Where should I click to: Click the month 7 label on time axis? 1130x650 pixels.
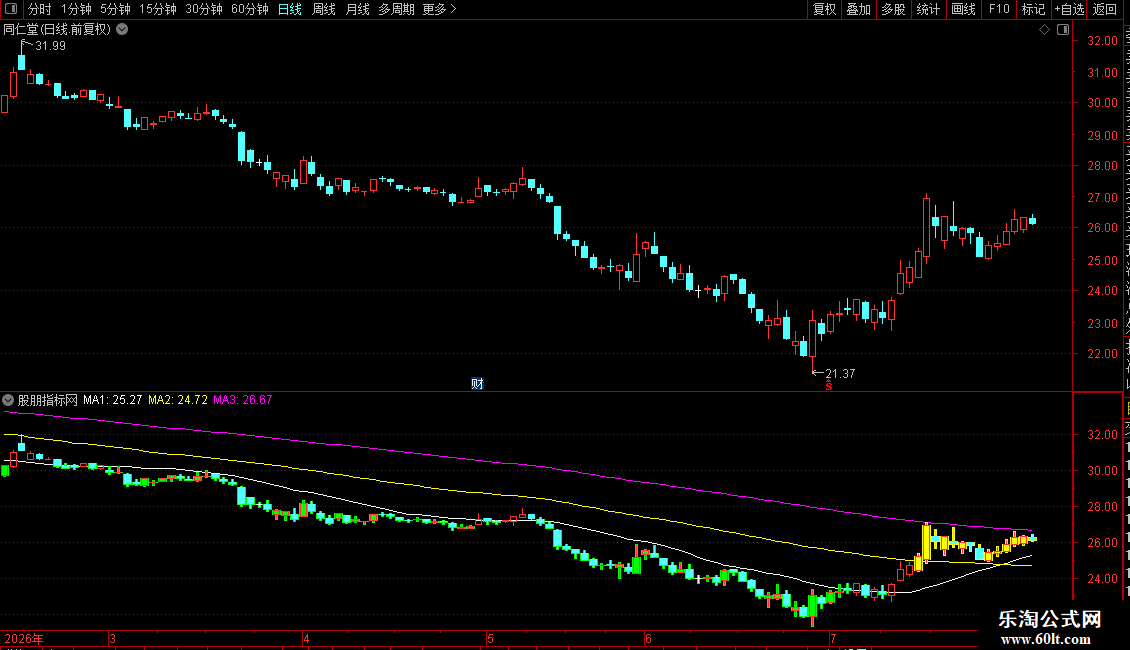pos(833,638)
